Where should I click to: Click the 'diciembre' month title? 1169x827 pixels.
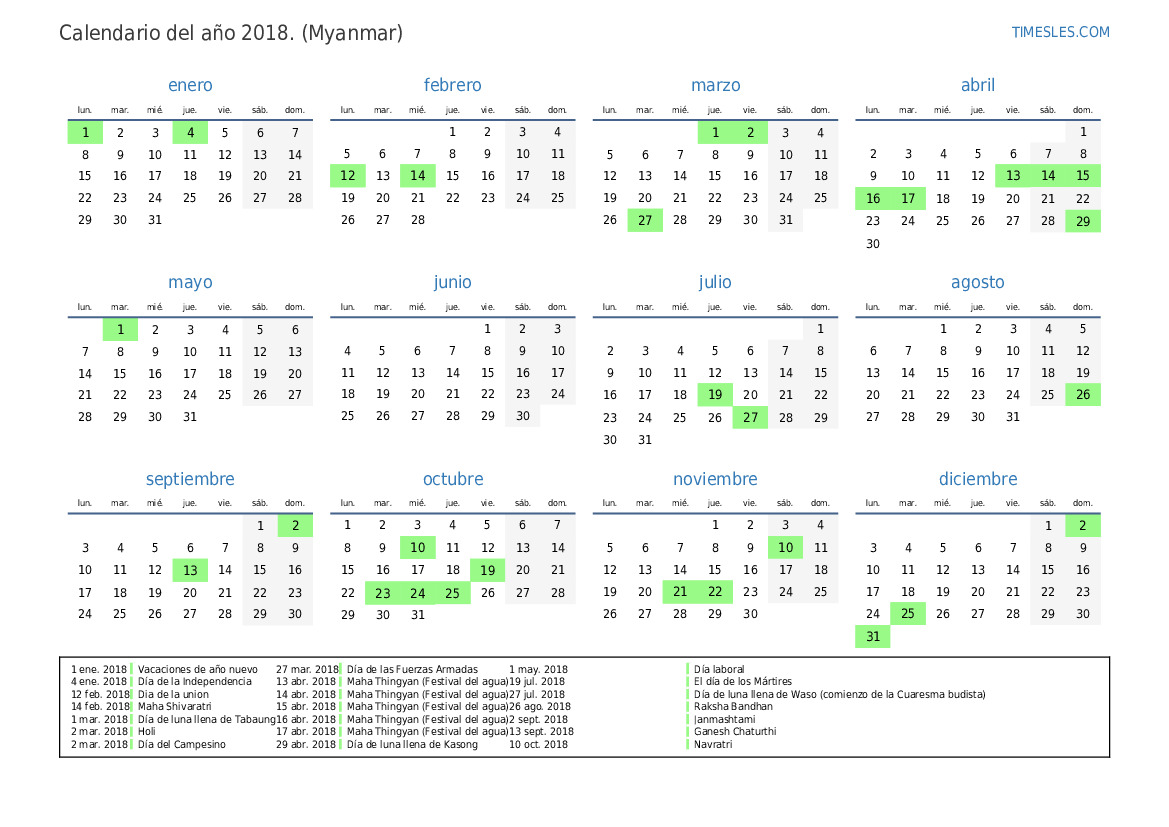coord(977,479)
